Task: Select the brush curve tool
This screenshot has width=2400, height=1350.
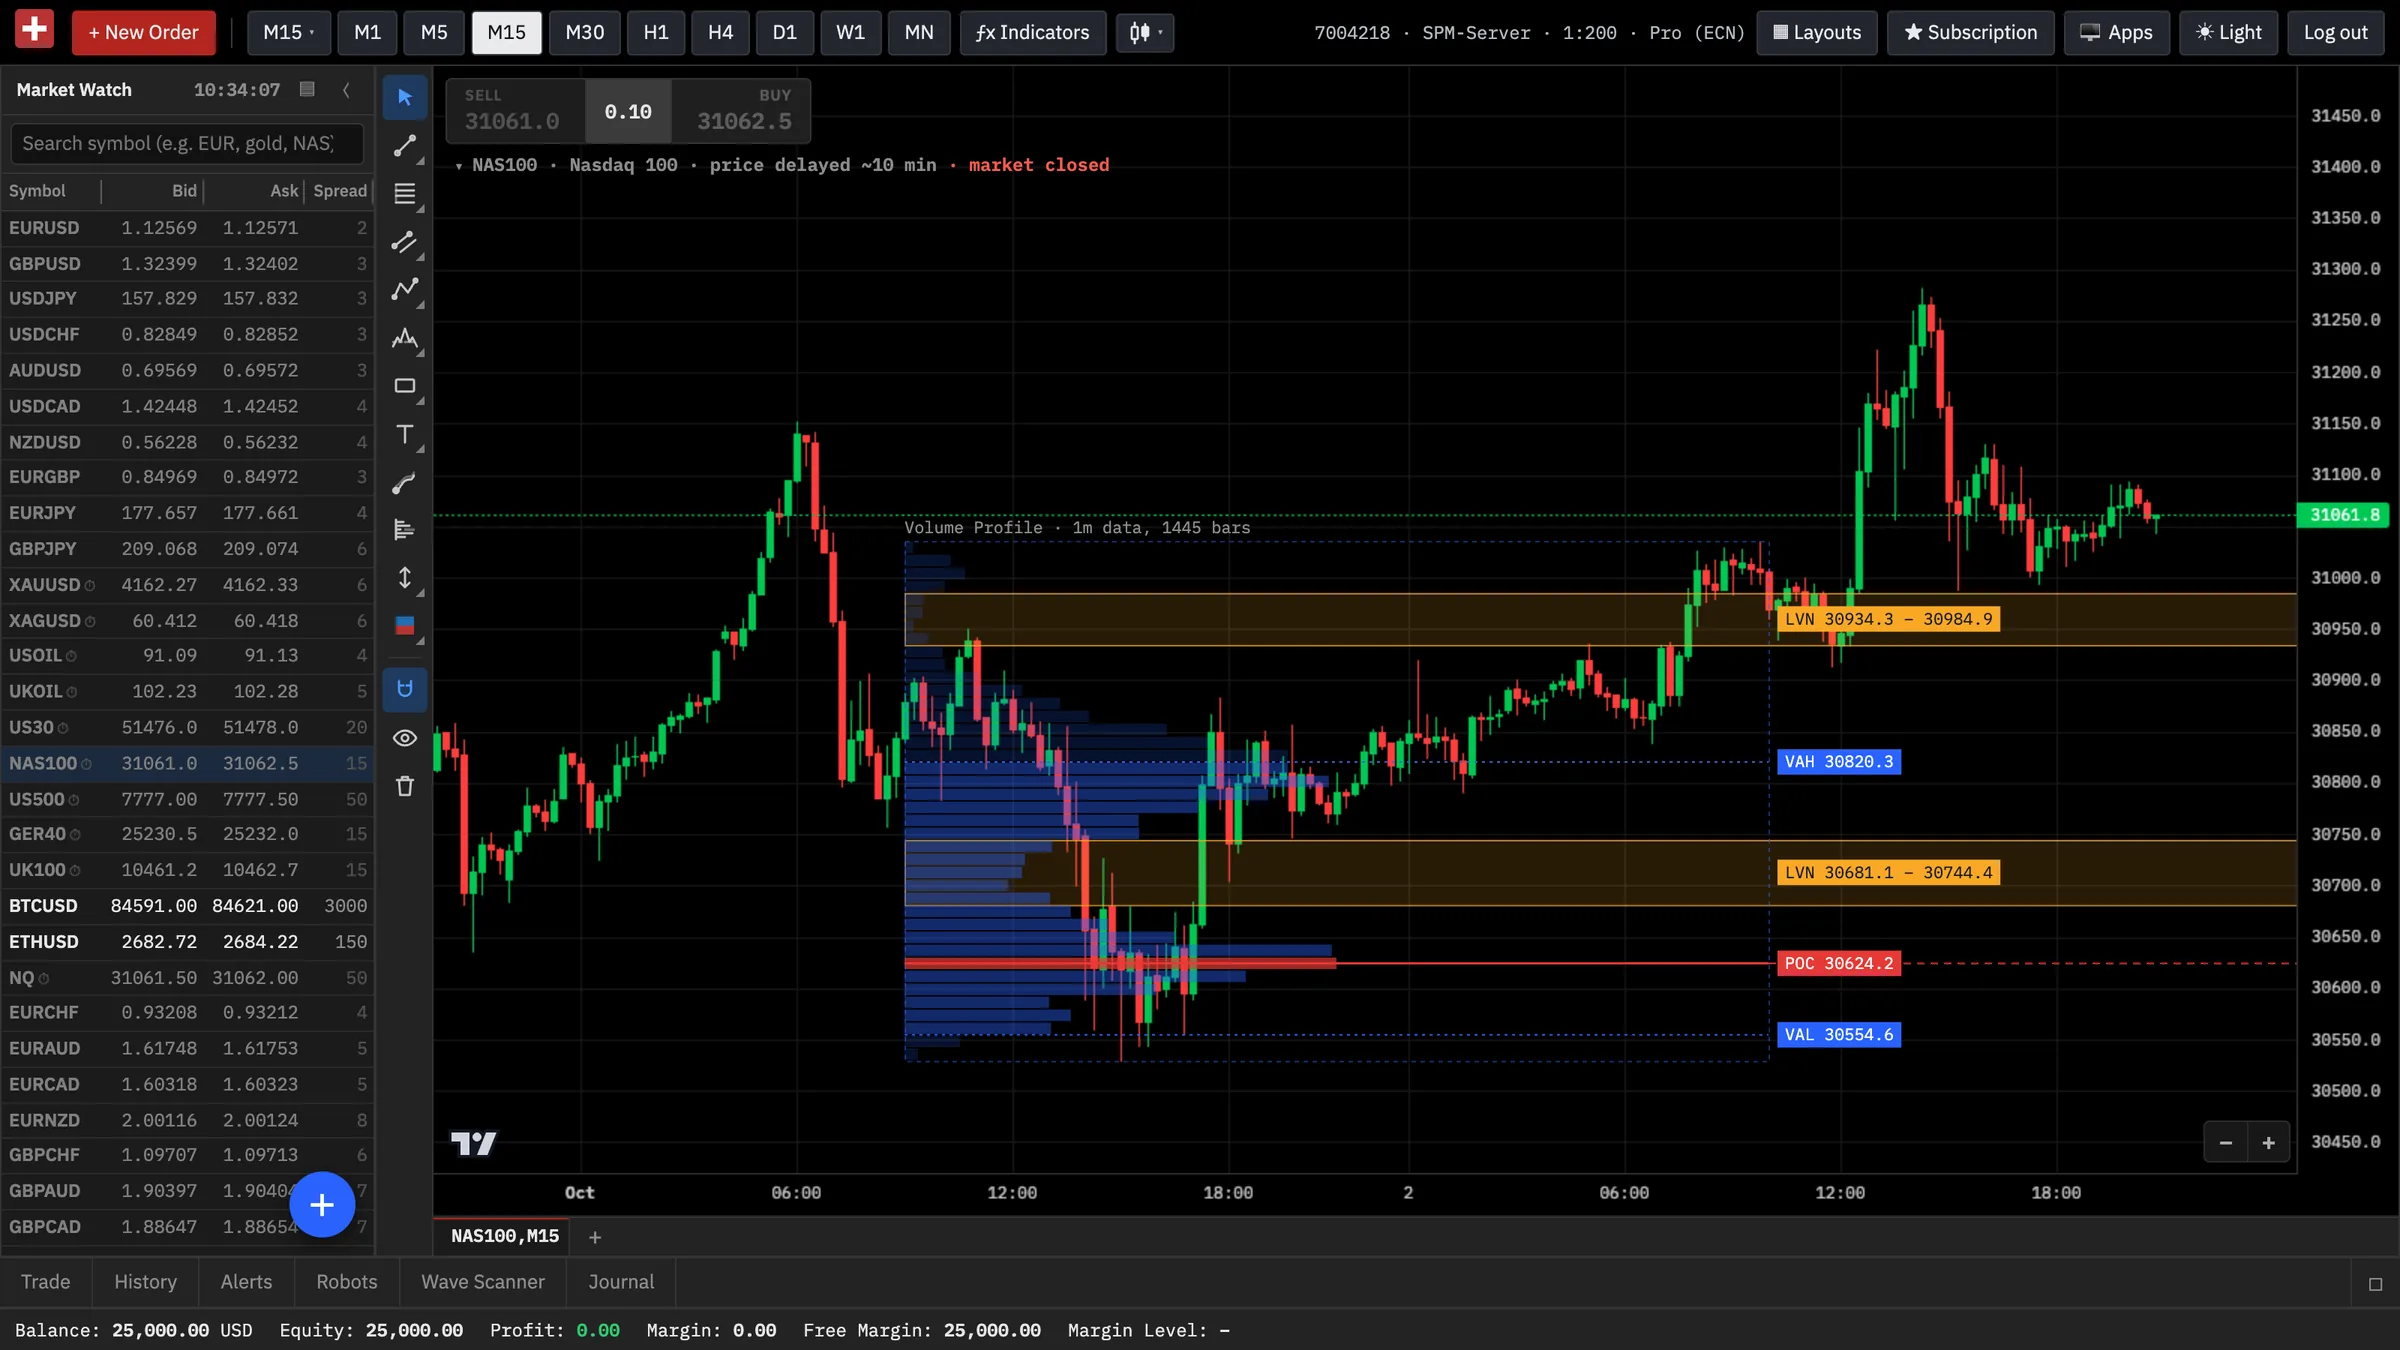Action: (x=405, y=482)
